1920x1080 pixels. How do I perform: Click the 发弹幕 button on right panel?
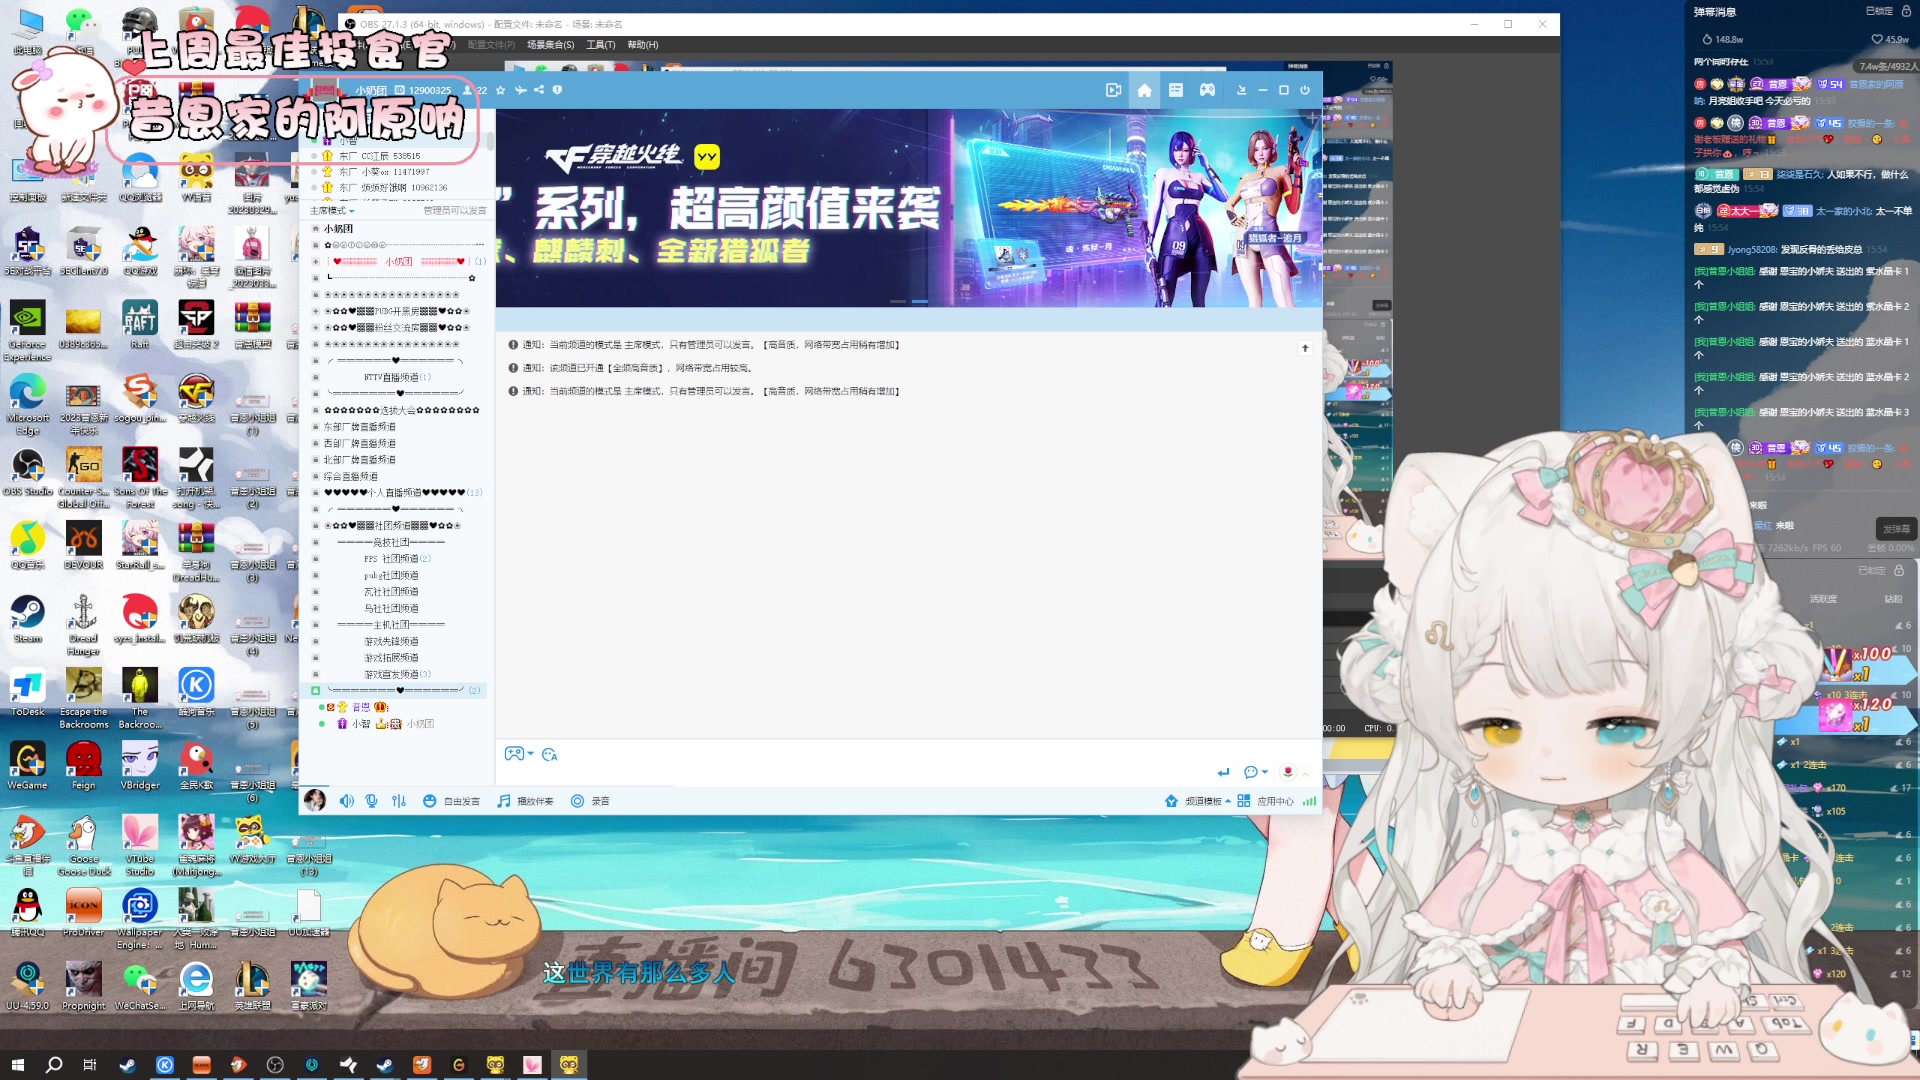click(x=1896, y=529)
